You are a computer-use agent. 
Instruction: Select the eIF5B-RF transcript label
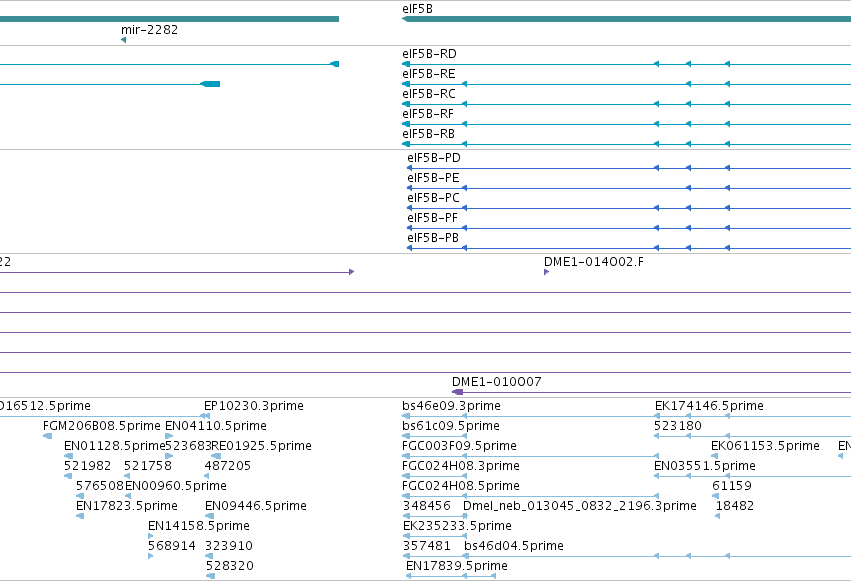pos(428,114)
